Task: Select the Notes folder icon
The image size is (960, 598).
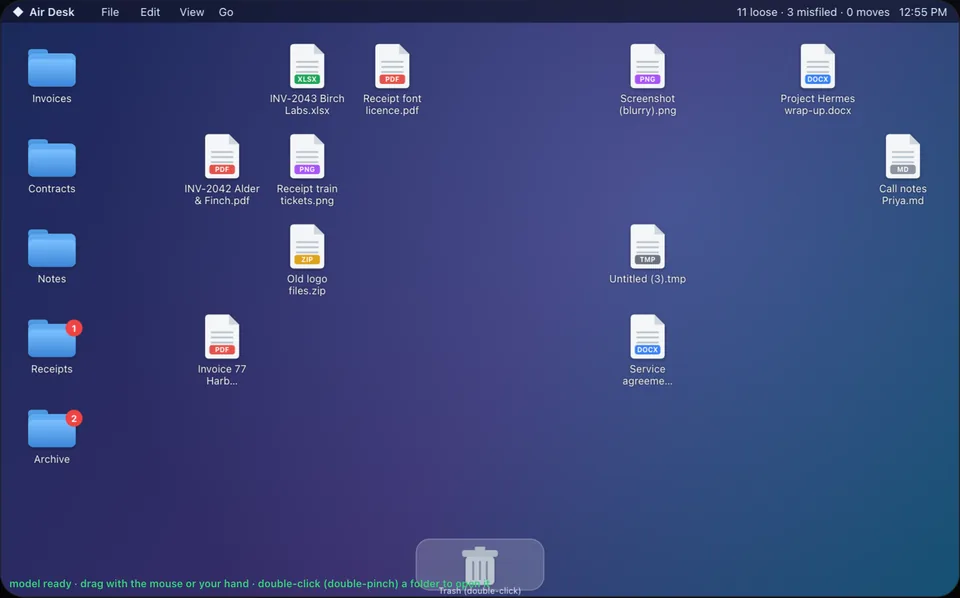Action: pos(51,247)
